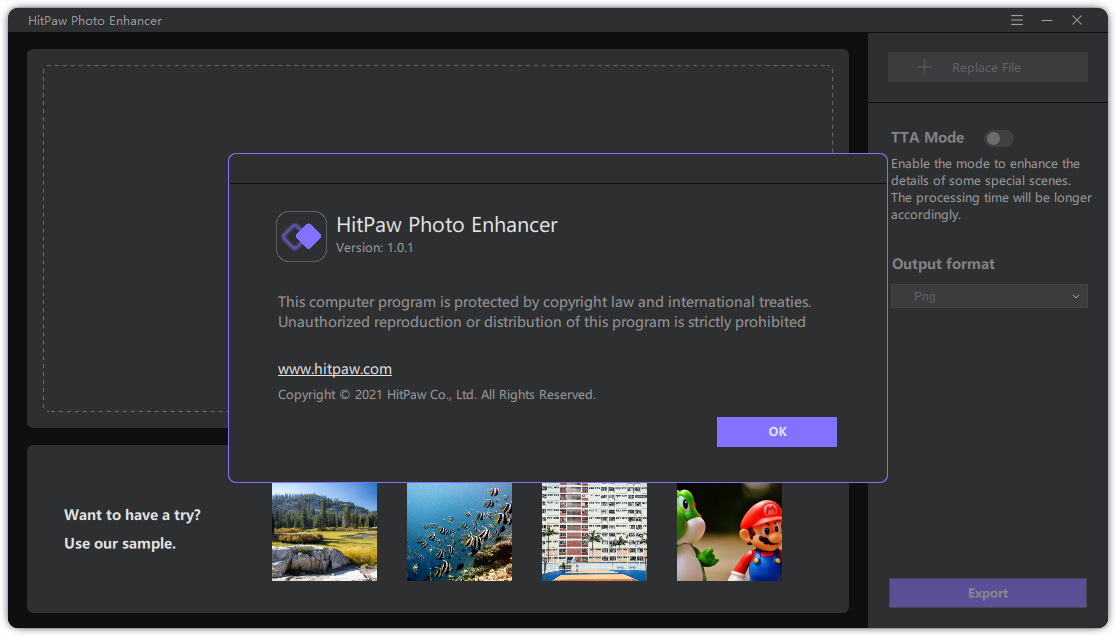
Task: Click the TTA Mode label text
Action: (927, 138)
